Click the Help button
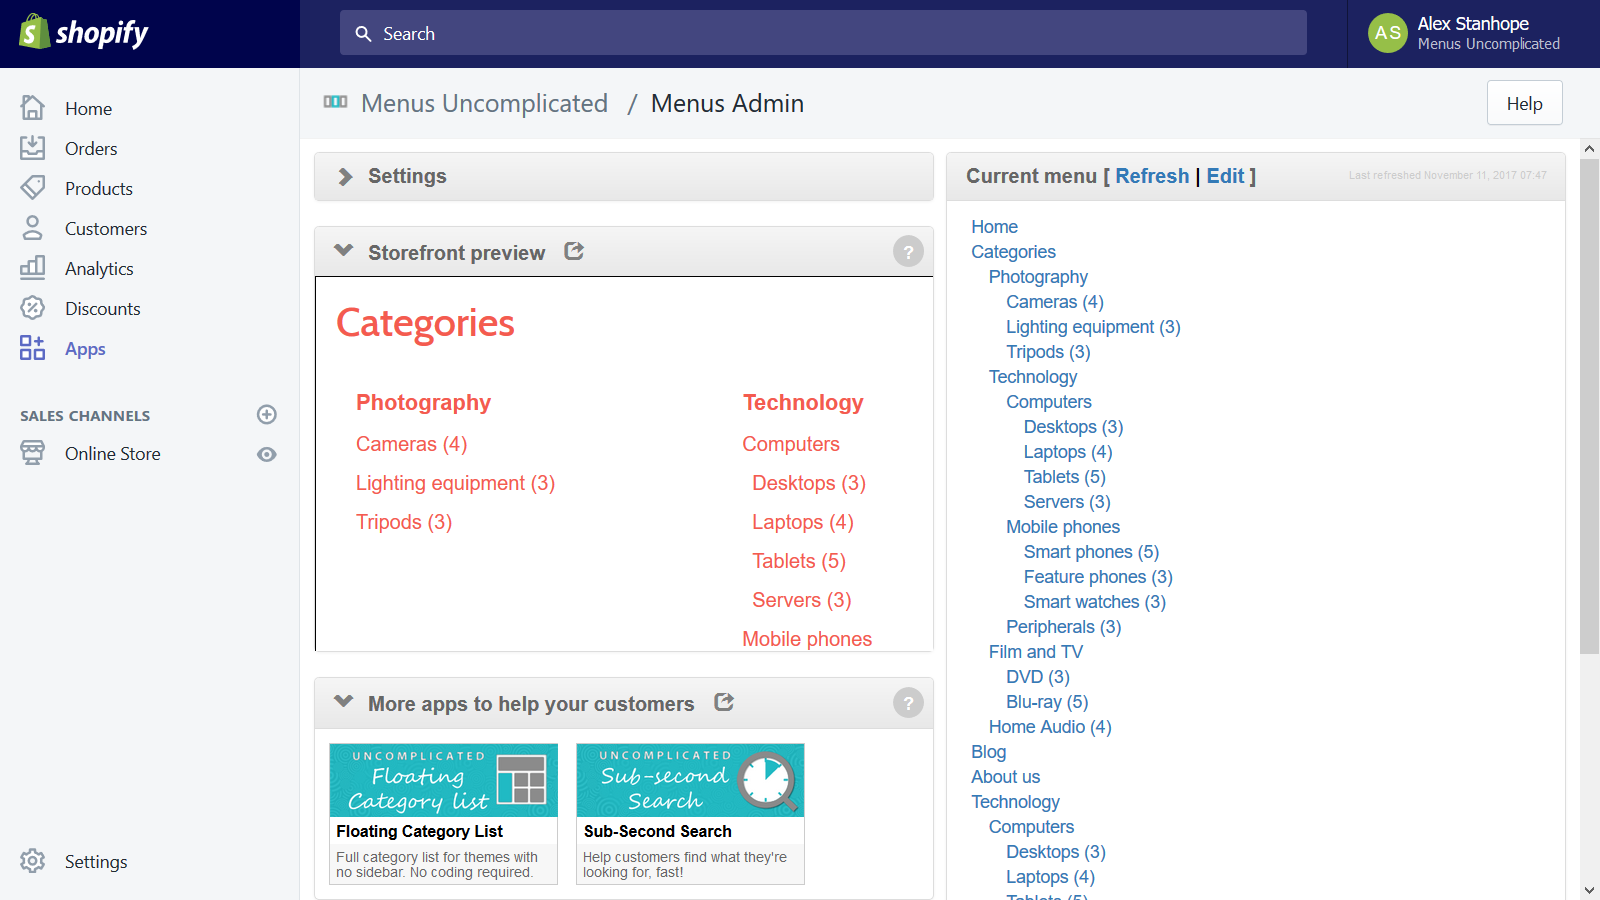This screenshot has height=900, width=1600. [1523, 103]
